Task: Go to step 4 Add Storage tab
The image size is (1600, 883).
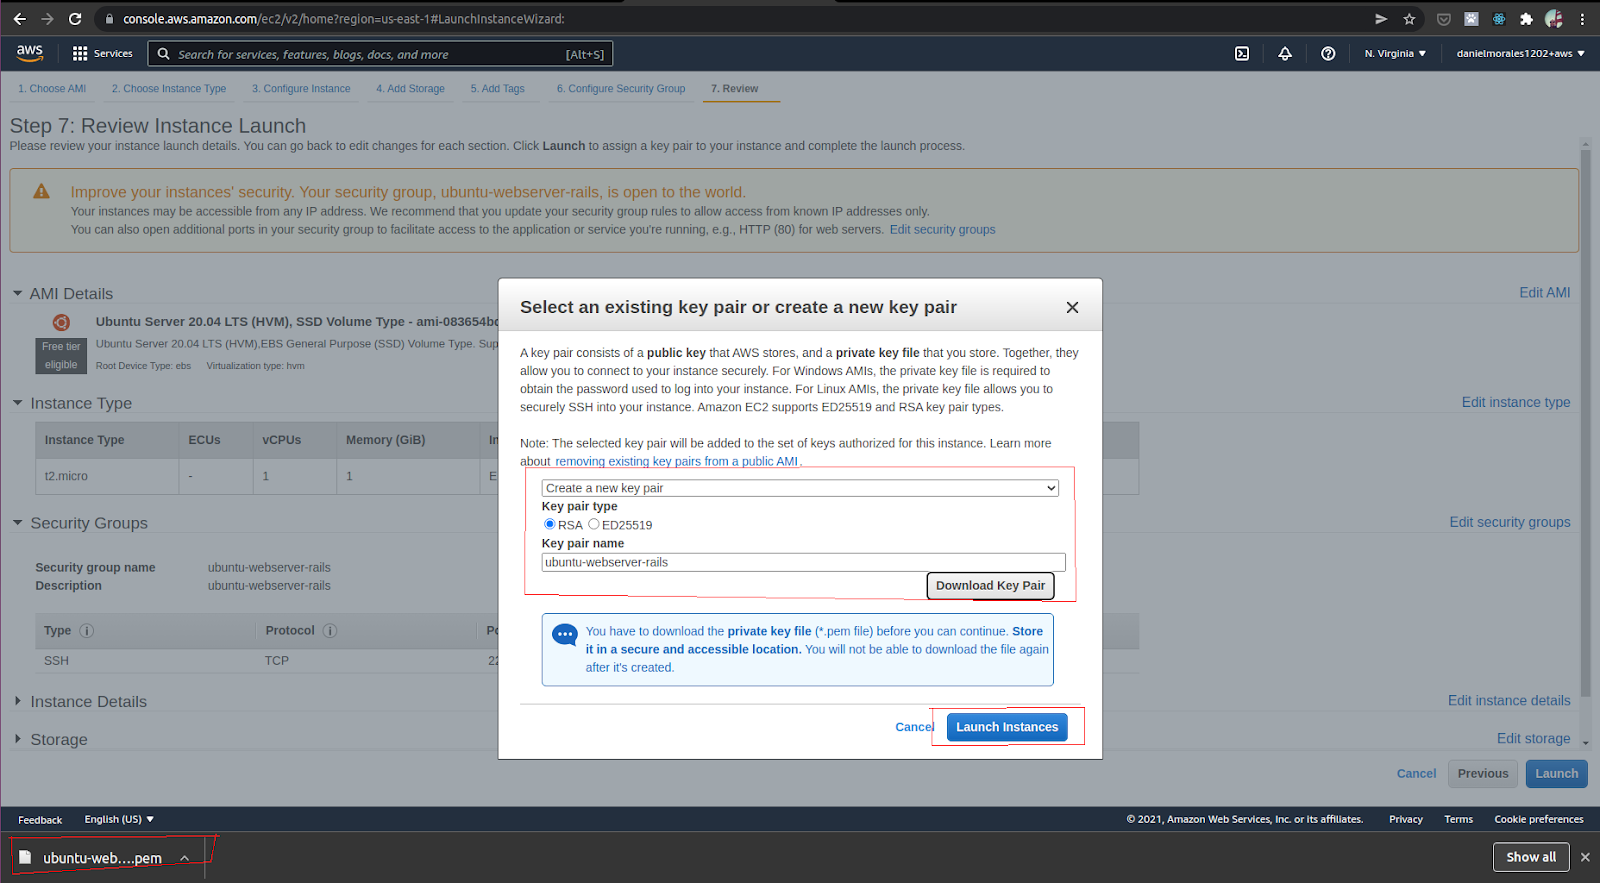Action: [410, 89]
